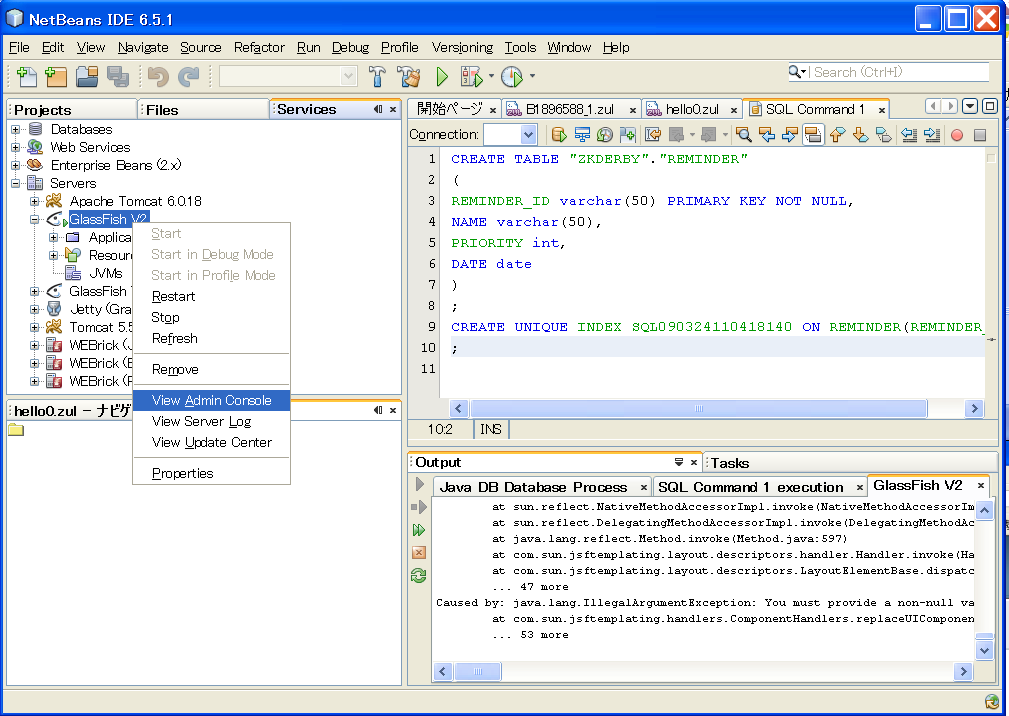The height and width of the screenshot is (716, 1009).
Task: Start macro recording with red circle
Action: [x=957, y=135]
